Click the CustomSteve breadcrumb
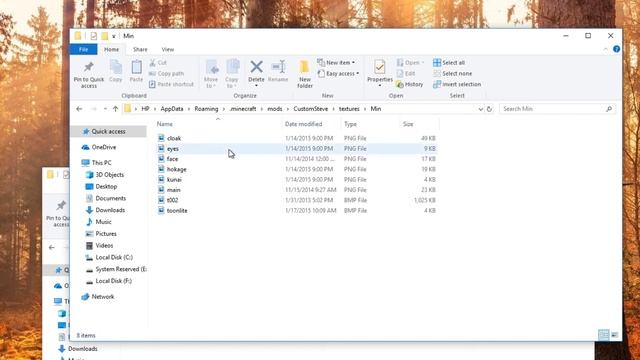This screenshot has height=360, width=640. (x=311, y=109)
